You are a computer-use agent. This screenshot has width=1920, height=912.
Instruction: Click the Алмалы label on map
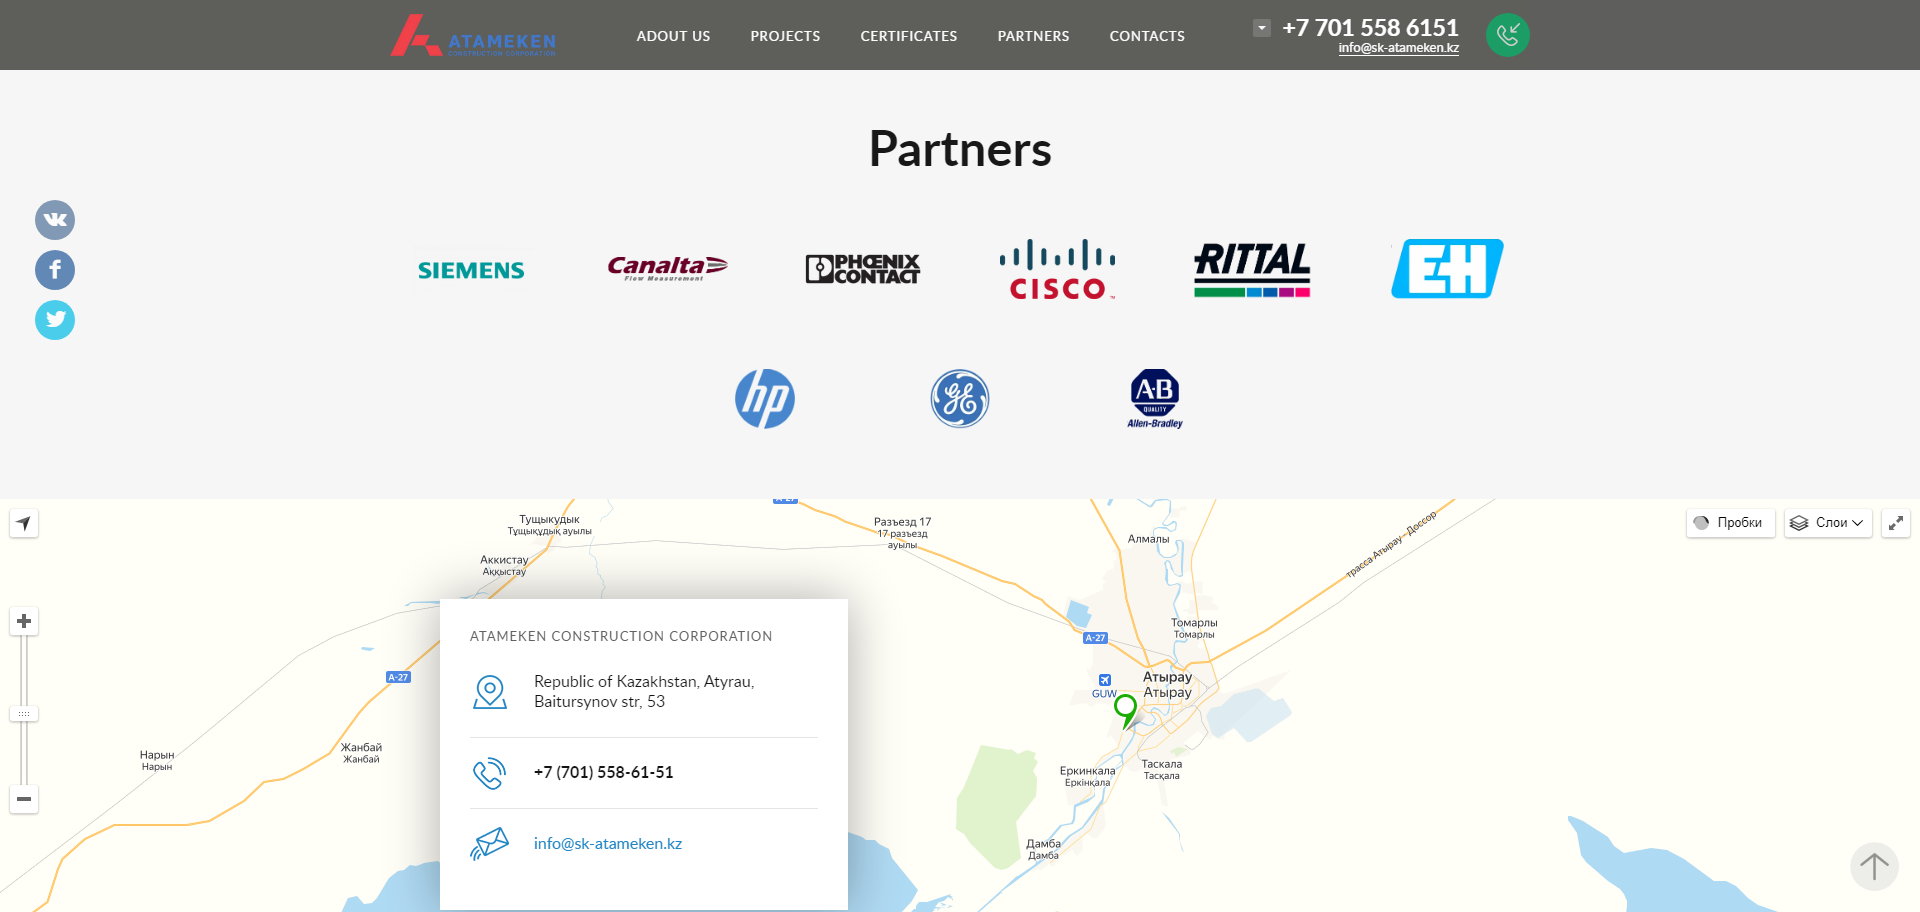point(1148,539)
